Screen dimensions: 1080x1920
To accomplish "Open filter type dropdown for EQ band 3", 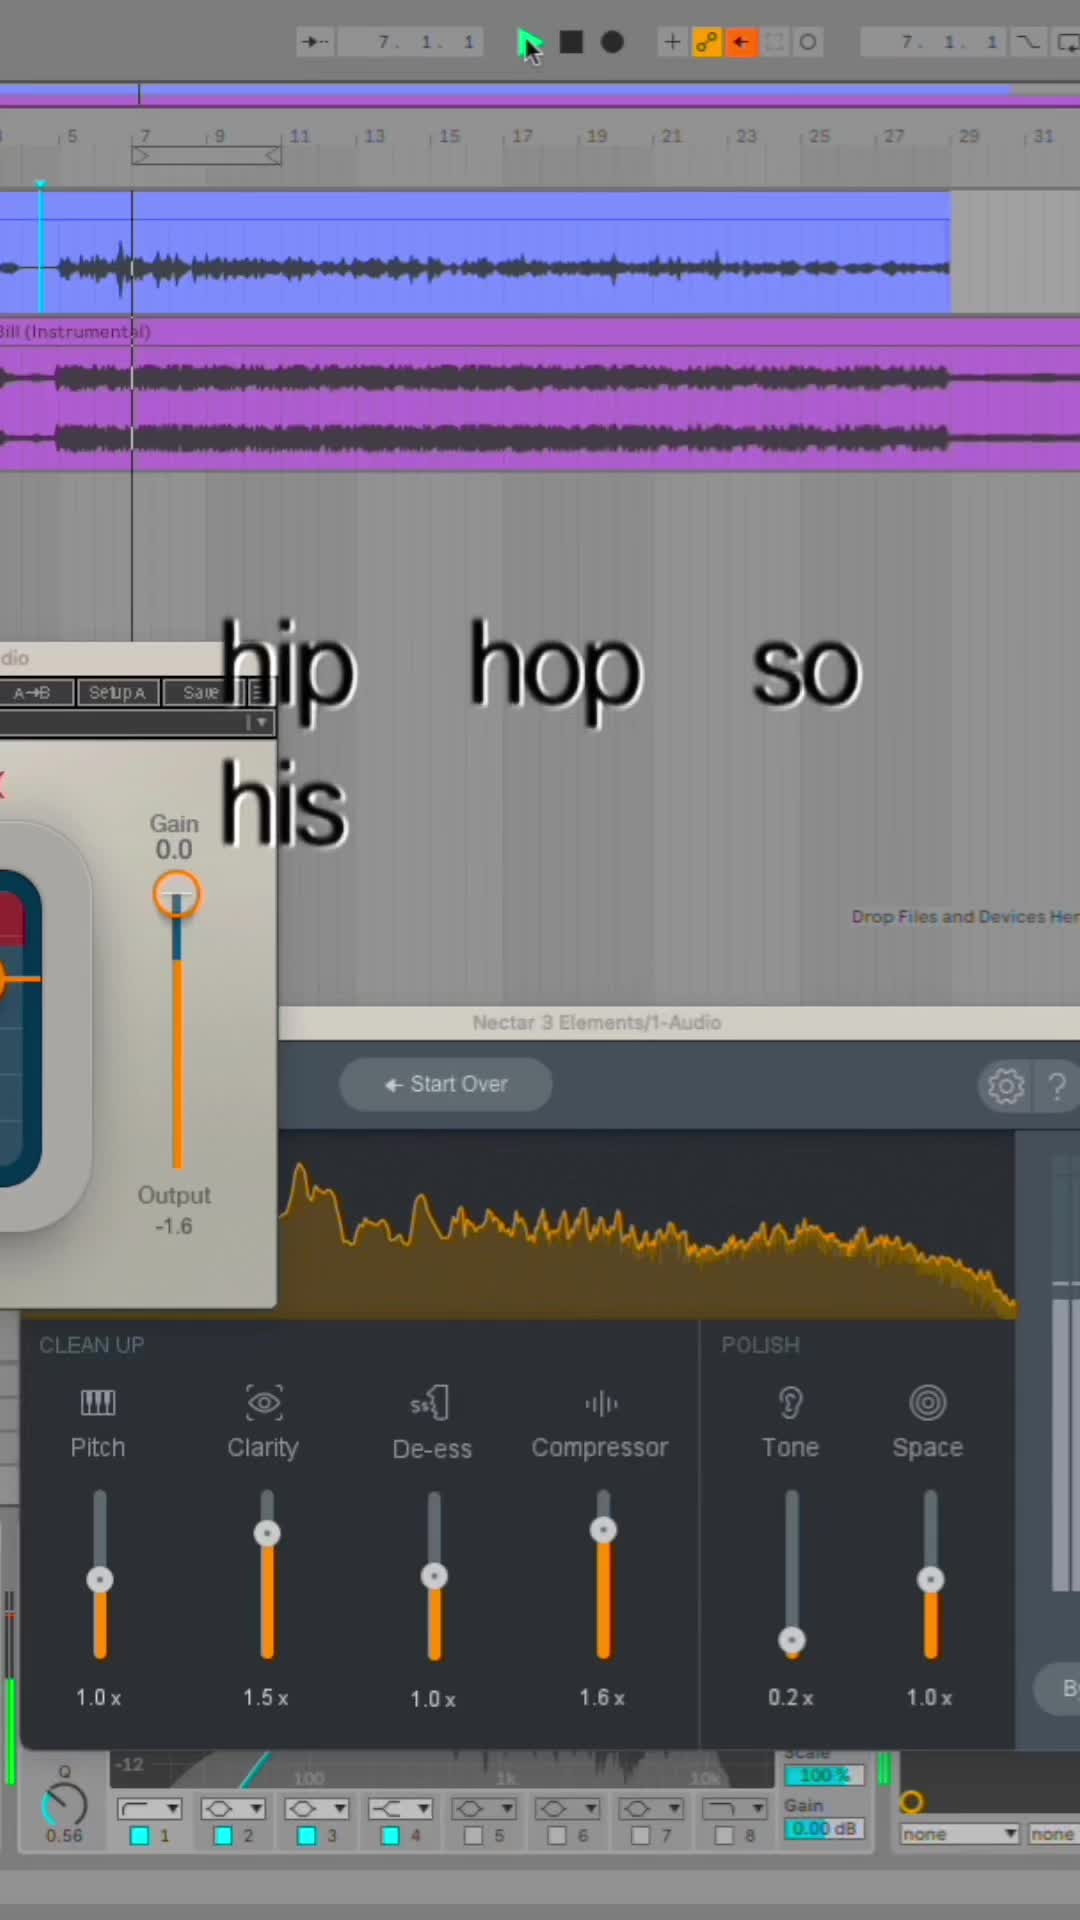I will pos(317,1808).
